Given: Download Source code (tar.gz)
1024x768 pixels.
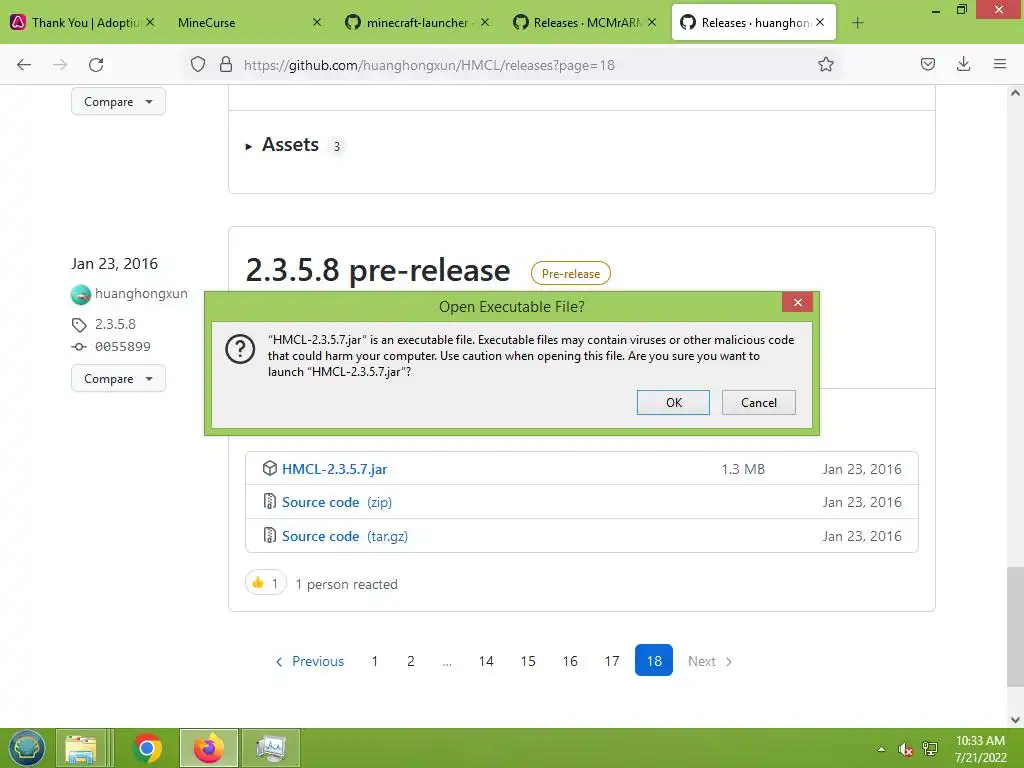Looking at the screenshot, I should click(345, 536).
